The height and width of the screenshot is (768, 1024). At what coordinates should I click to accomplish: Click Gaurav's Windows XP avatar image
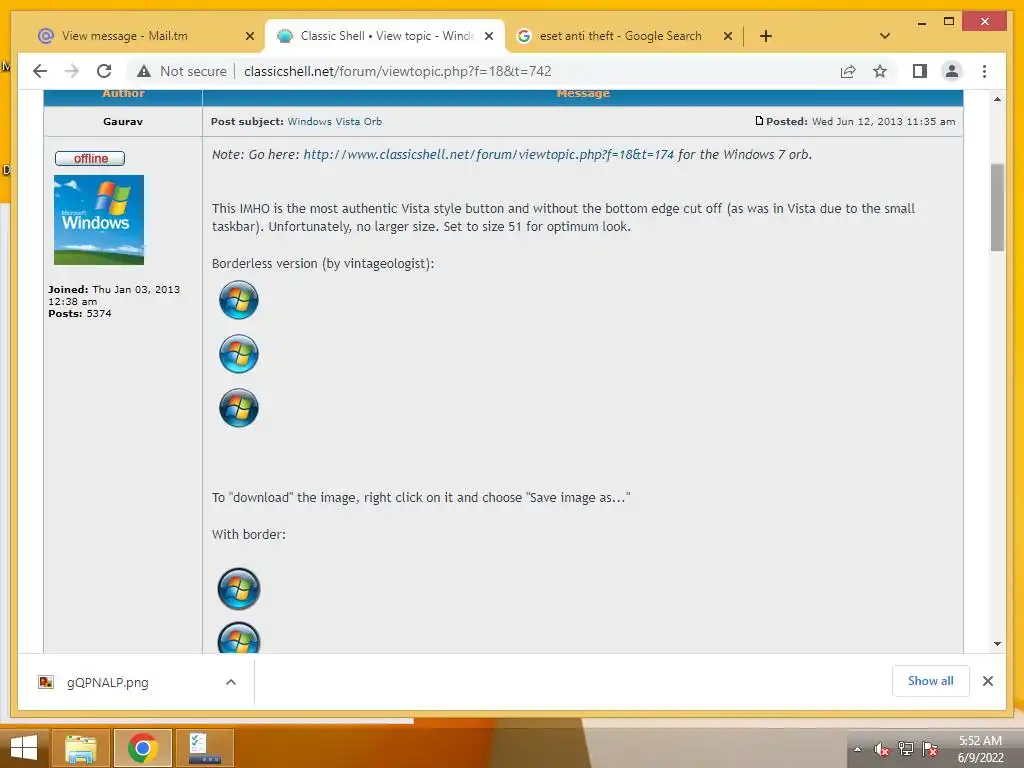click(99, 219)
